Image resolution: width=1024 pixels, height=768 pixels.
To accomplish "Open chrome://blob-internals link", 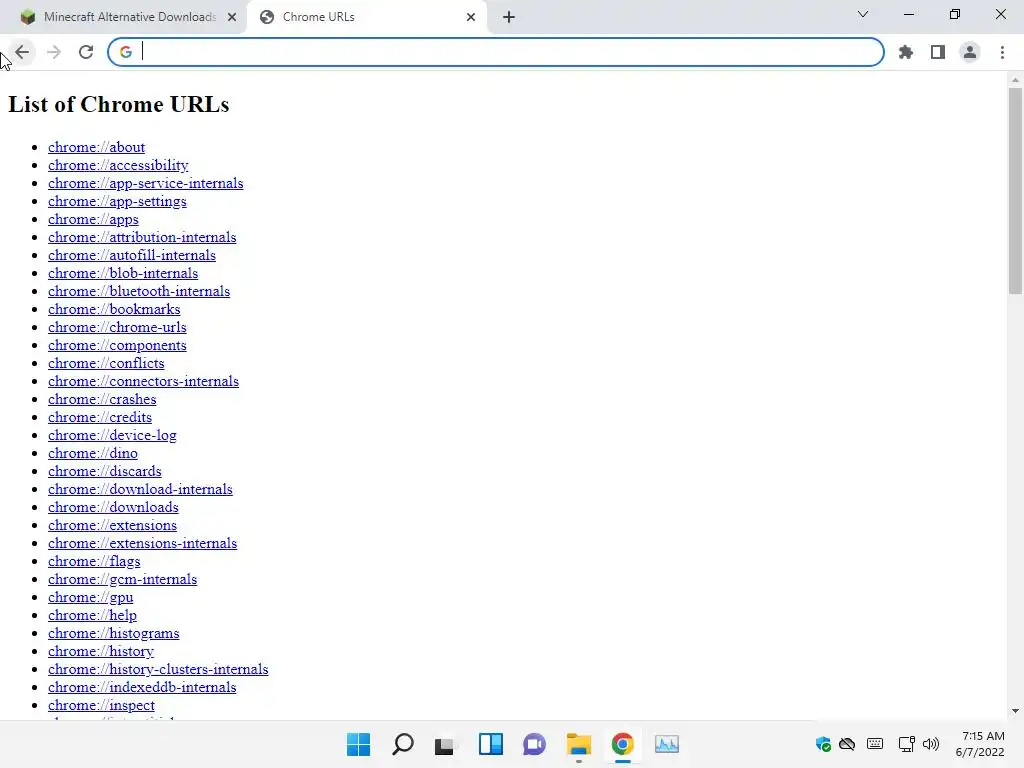I will (123, 274).
